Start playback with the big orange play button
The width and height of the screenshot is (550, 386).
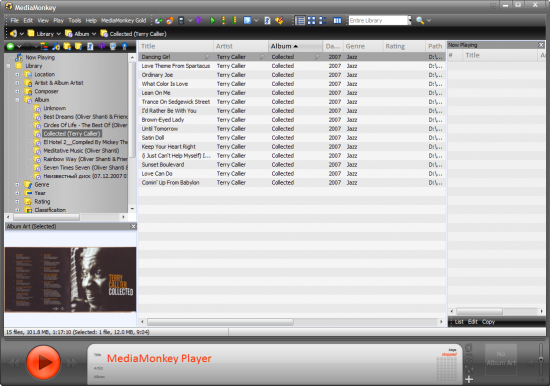43,362
